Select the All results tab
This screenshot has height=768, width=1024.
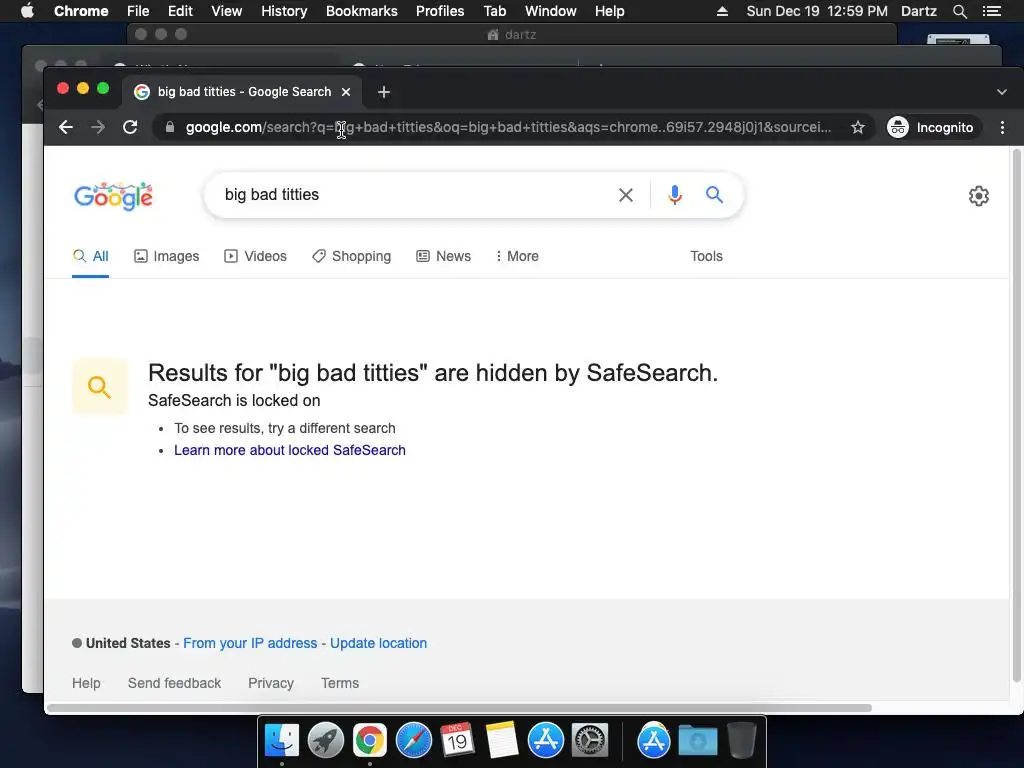[90, 256]
